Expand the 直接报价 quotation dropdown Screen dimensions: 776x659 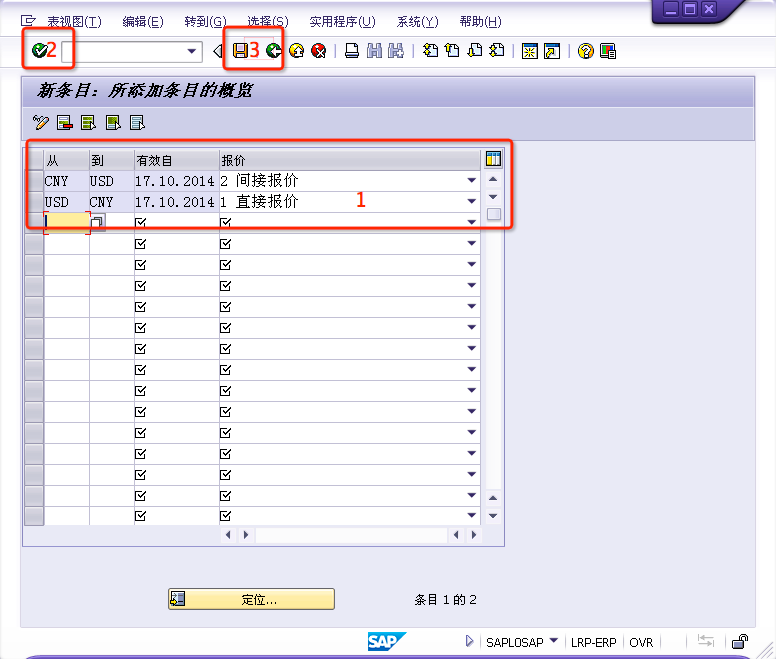coord(472,201)
